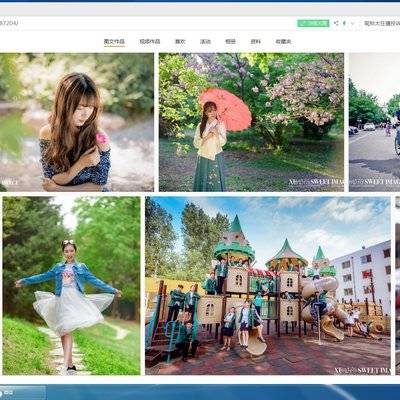Open the fifth navigation tab 相册
The width and height of the screenshot is (400, 400).
click(x=230, y=42)
